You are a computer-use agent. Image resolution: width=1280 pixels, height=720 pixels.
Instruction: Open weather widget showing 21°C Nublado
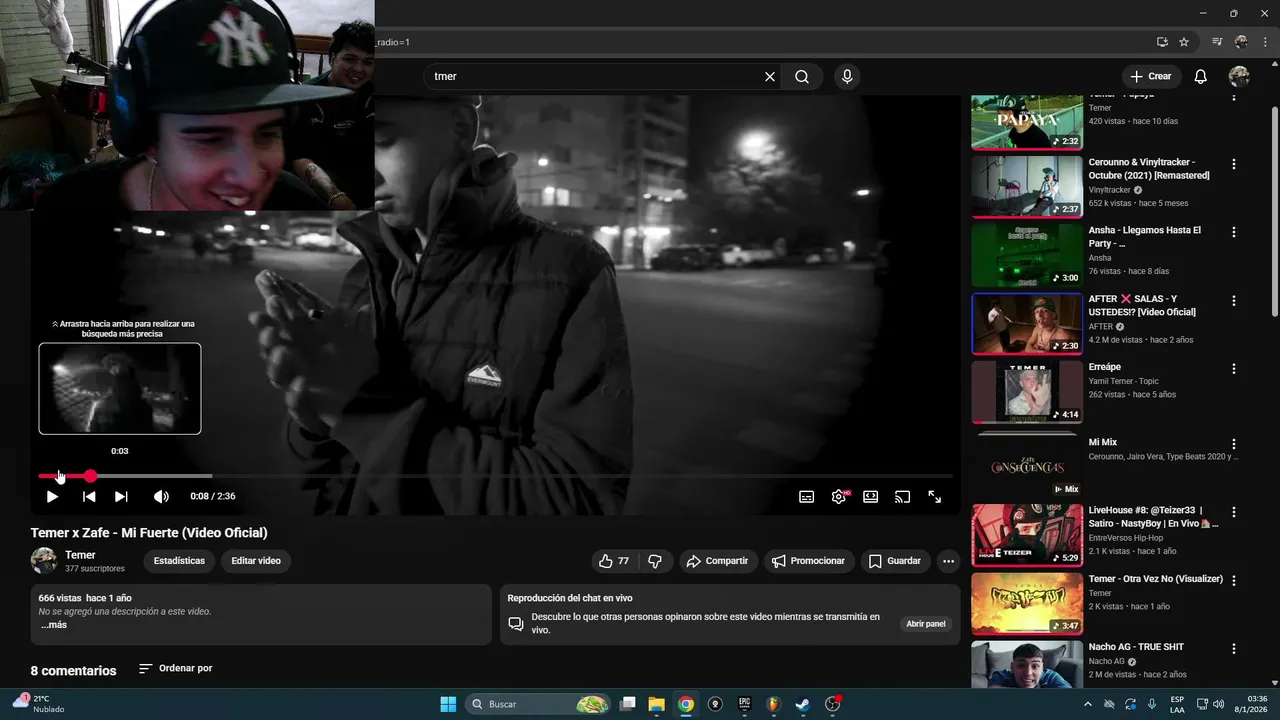(38, 704)
